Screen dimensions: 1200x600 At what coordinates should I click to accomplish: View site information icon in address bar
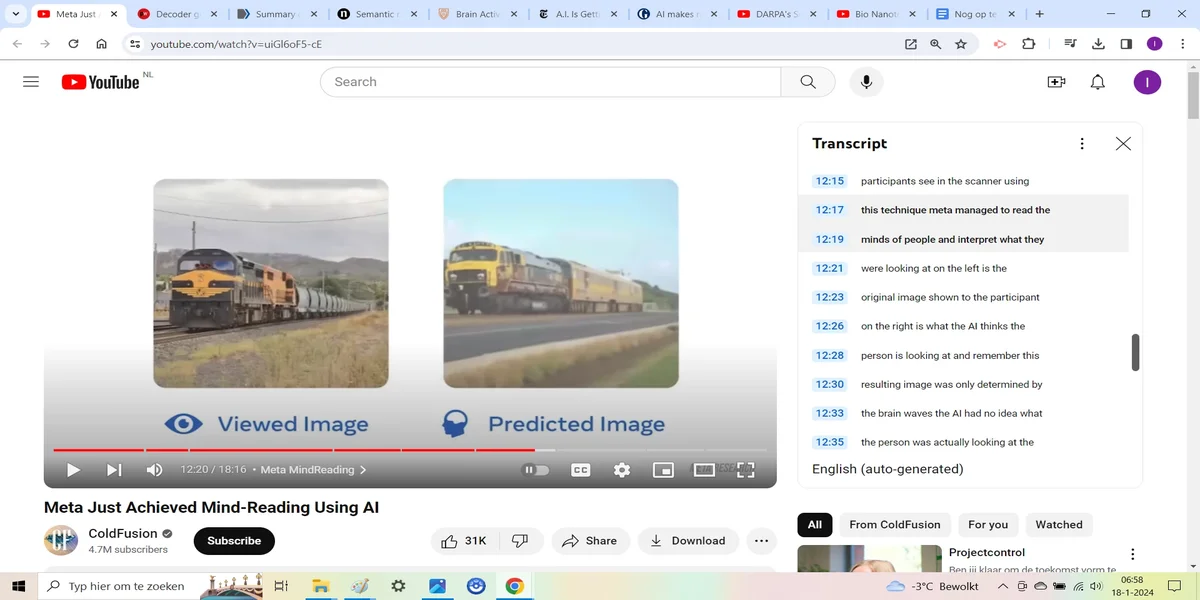[135, 44]
